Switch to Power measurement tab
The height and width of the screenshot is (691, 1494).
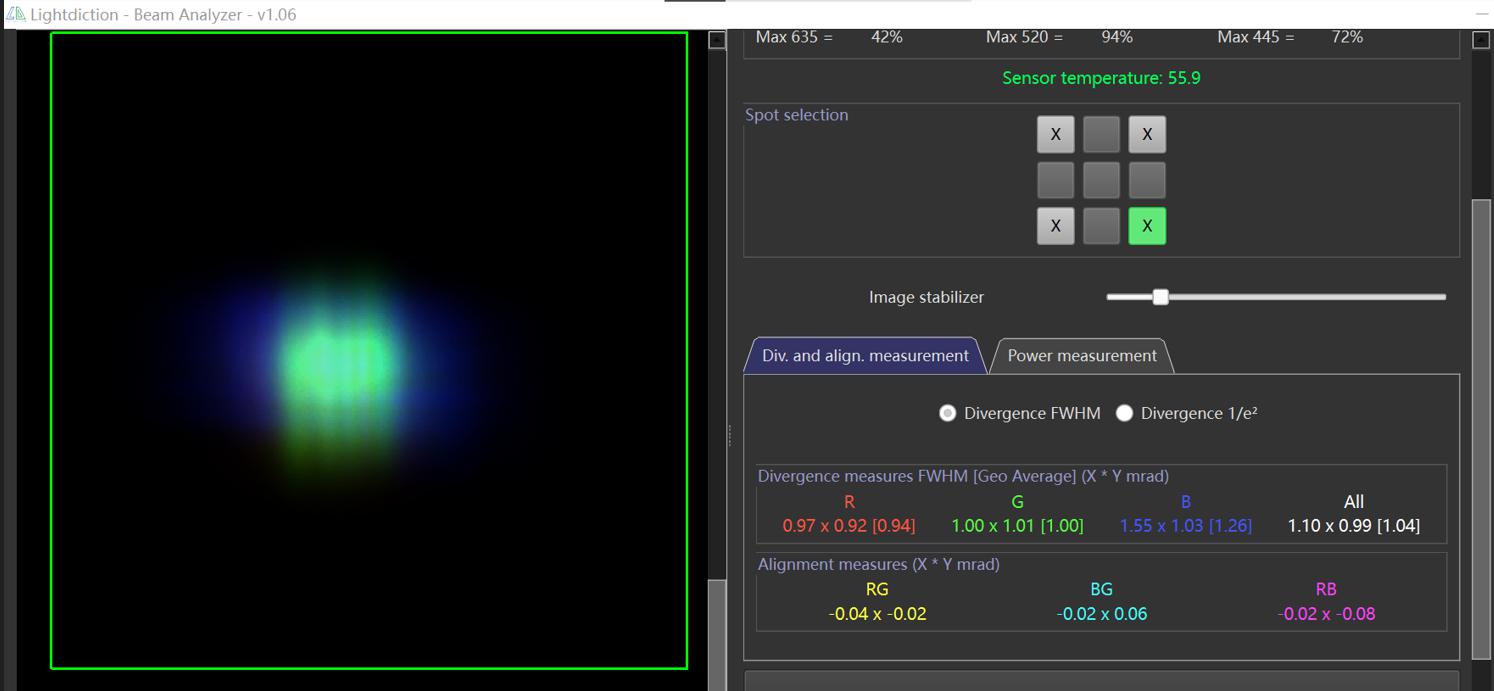click(1082, 356)
